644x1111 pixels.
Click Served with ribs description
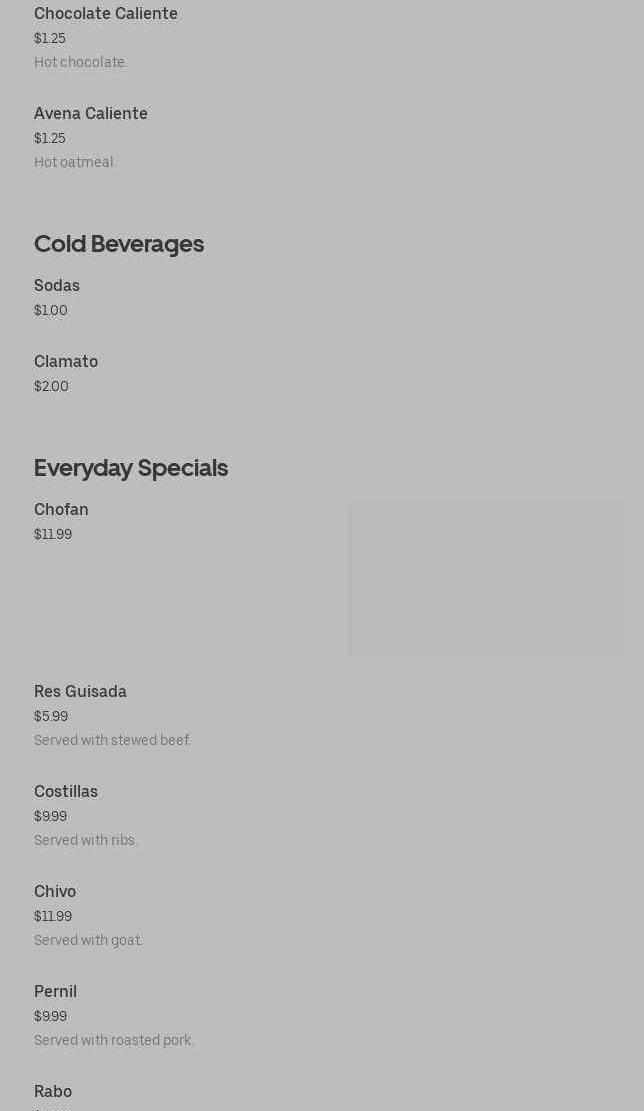click(85, 840)
